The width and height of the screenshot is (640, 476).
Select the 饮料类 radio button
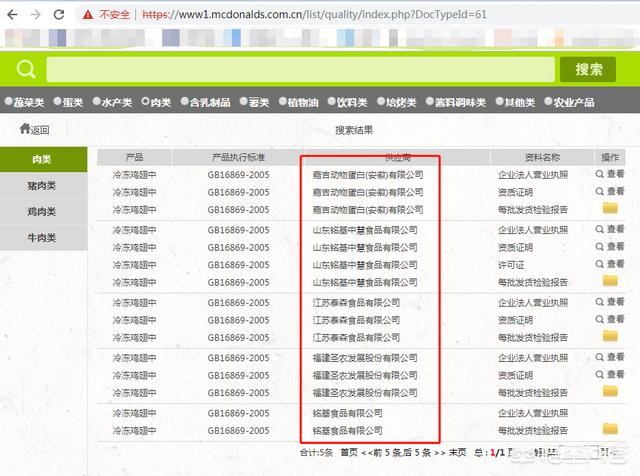[331, 101]
